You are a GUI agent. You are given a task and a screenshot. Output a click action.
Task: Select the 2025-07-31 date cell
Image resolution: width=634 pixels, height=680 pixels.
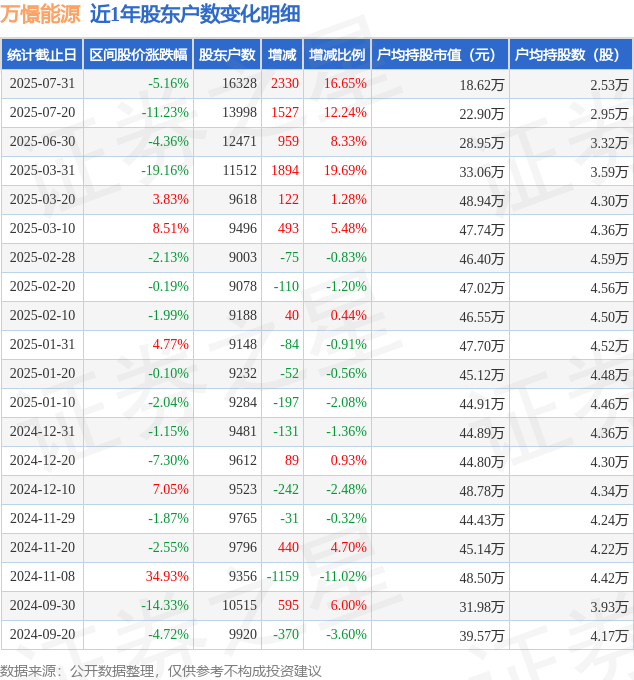(42, 84)
